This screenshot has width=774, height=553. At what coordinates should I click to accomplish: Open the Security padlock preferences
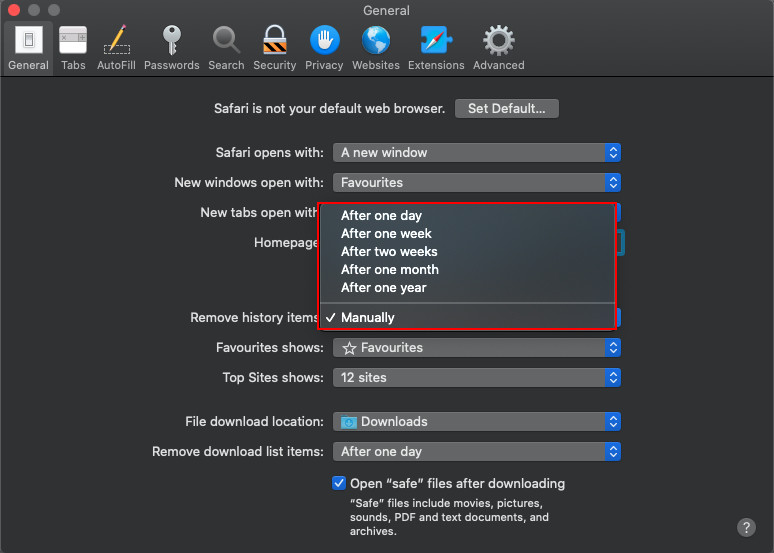coord(274,48)
